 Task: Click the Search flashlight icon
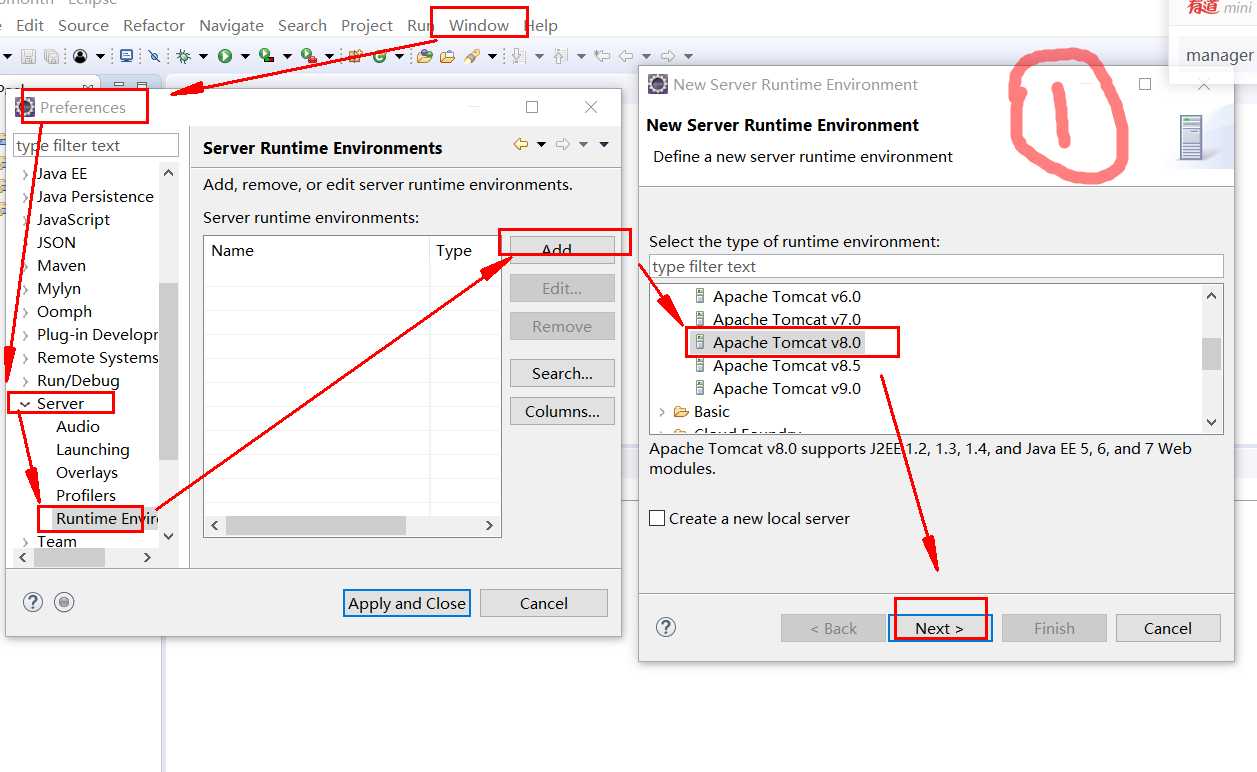[x=472, y=56]
